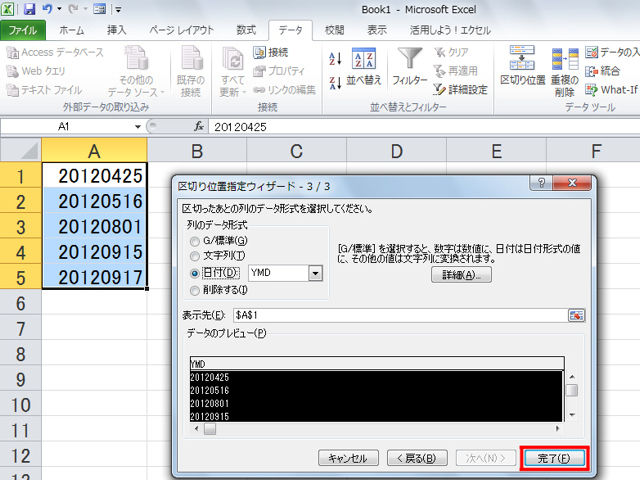Open その他のデータ ソース dropdown
This screenshot has width=640, height=480.
pyautogui.click(x=136, y=72)
